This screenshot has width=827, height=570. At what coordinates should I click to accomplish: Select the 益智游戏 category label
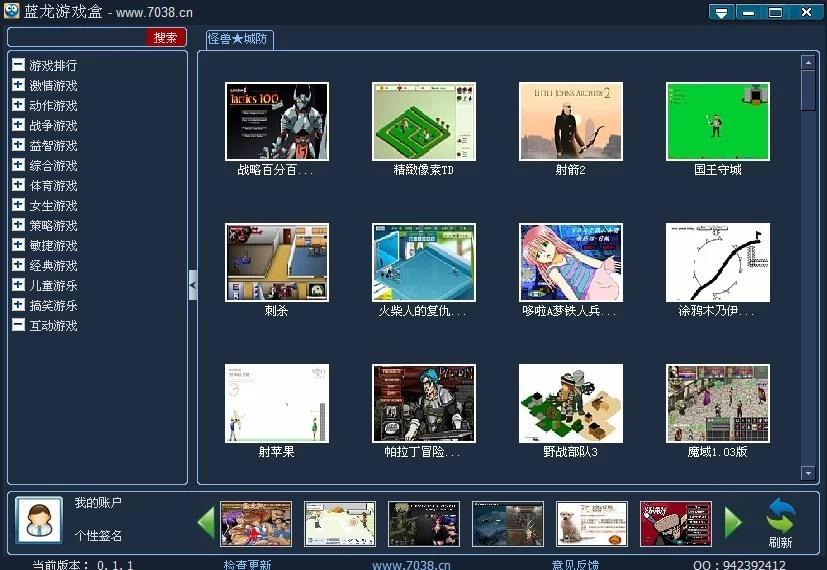[53, 145]
